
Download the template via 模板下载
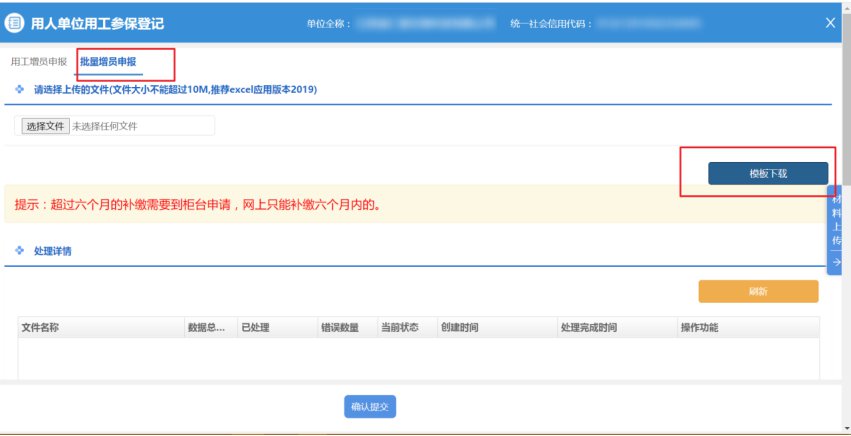767,173
